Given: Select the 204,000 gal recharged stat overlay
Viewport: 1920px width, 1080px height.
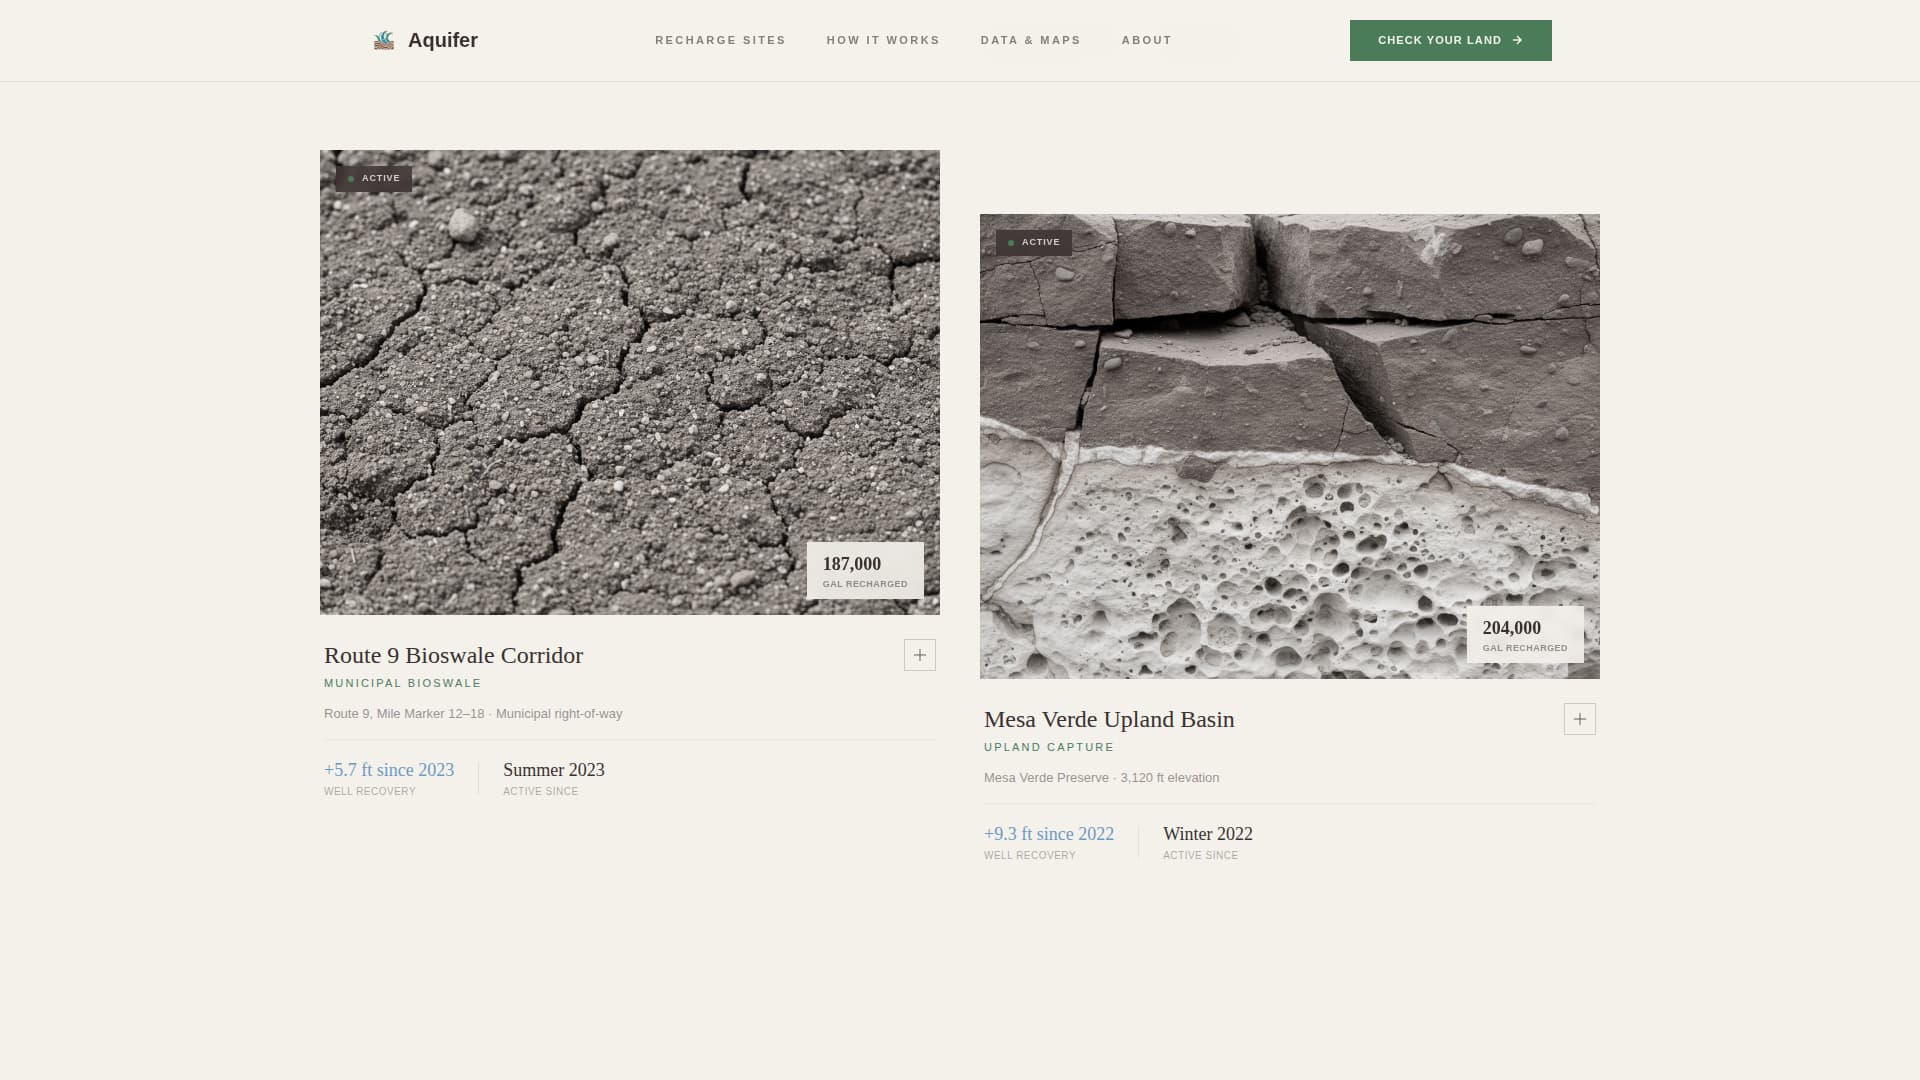Looking at the screenshot, I should click(x=1524, y=634).
